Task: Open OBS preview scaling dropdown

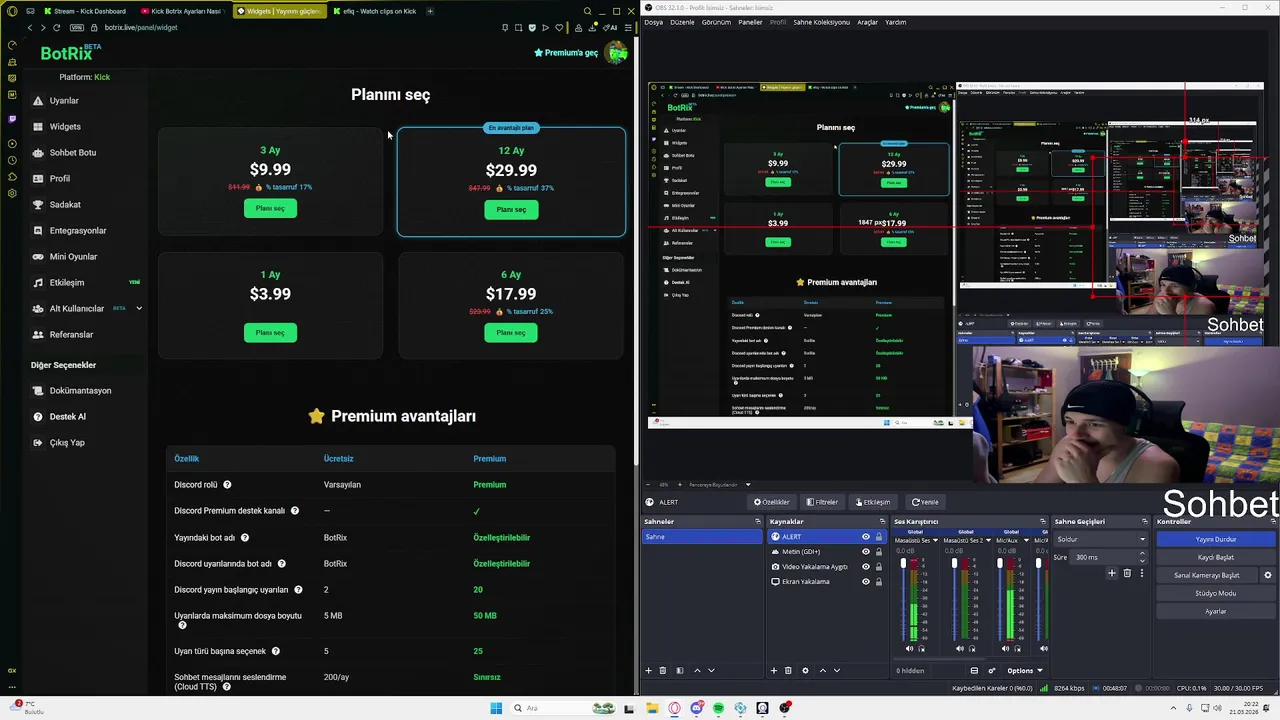Action: [747, 485]
